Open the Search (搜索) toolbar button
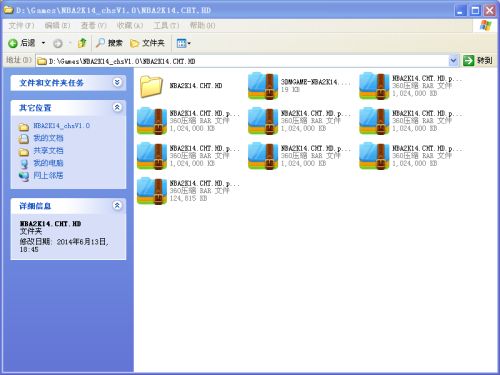This screenshot has width=500, height=375. (109, 43)
